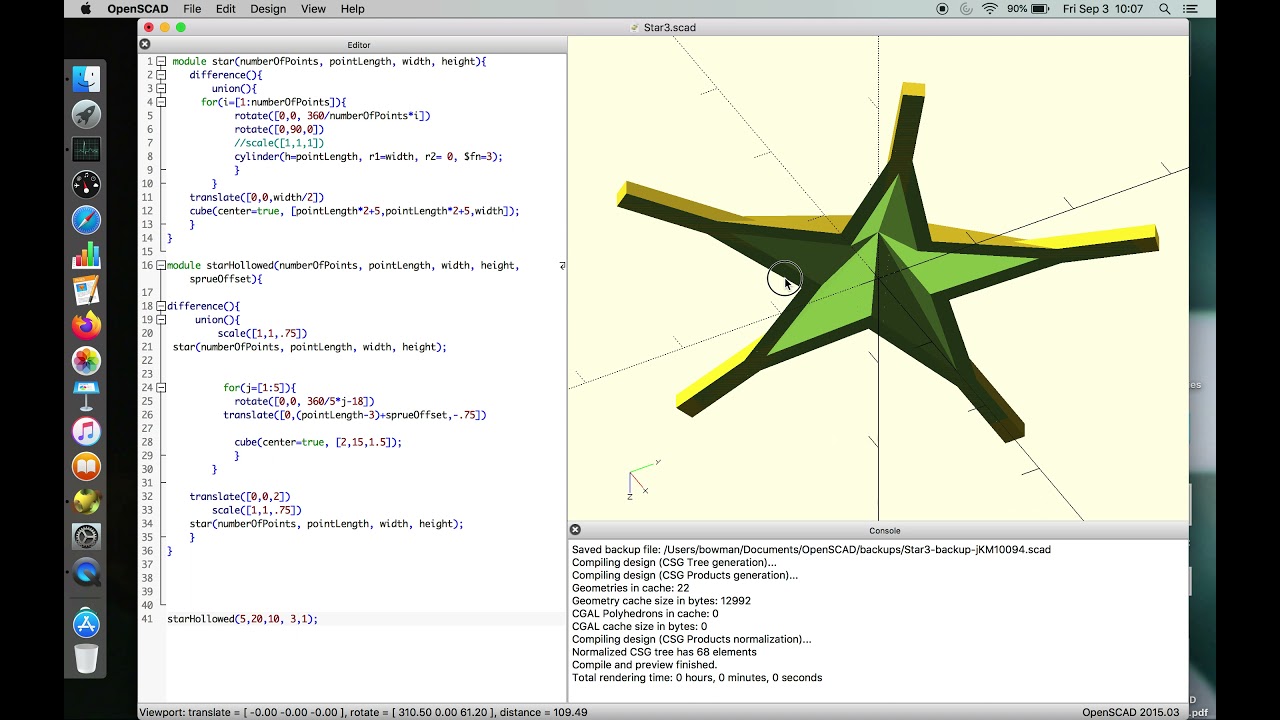This screenshot has height=720, width=1280.
Task: Click the commented //scale([1,1,1]) line
Action: point(279,143)
